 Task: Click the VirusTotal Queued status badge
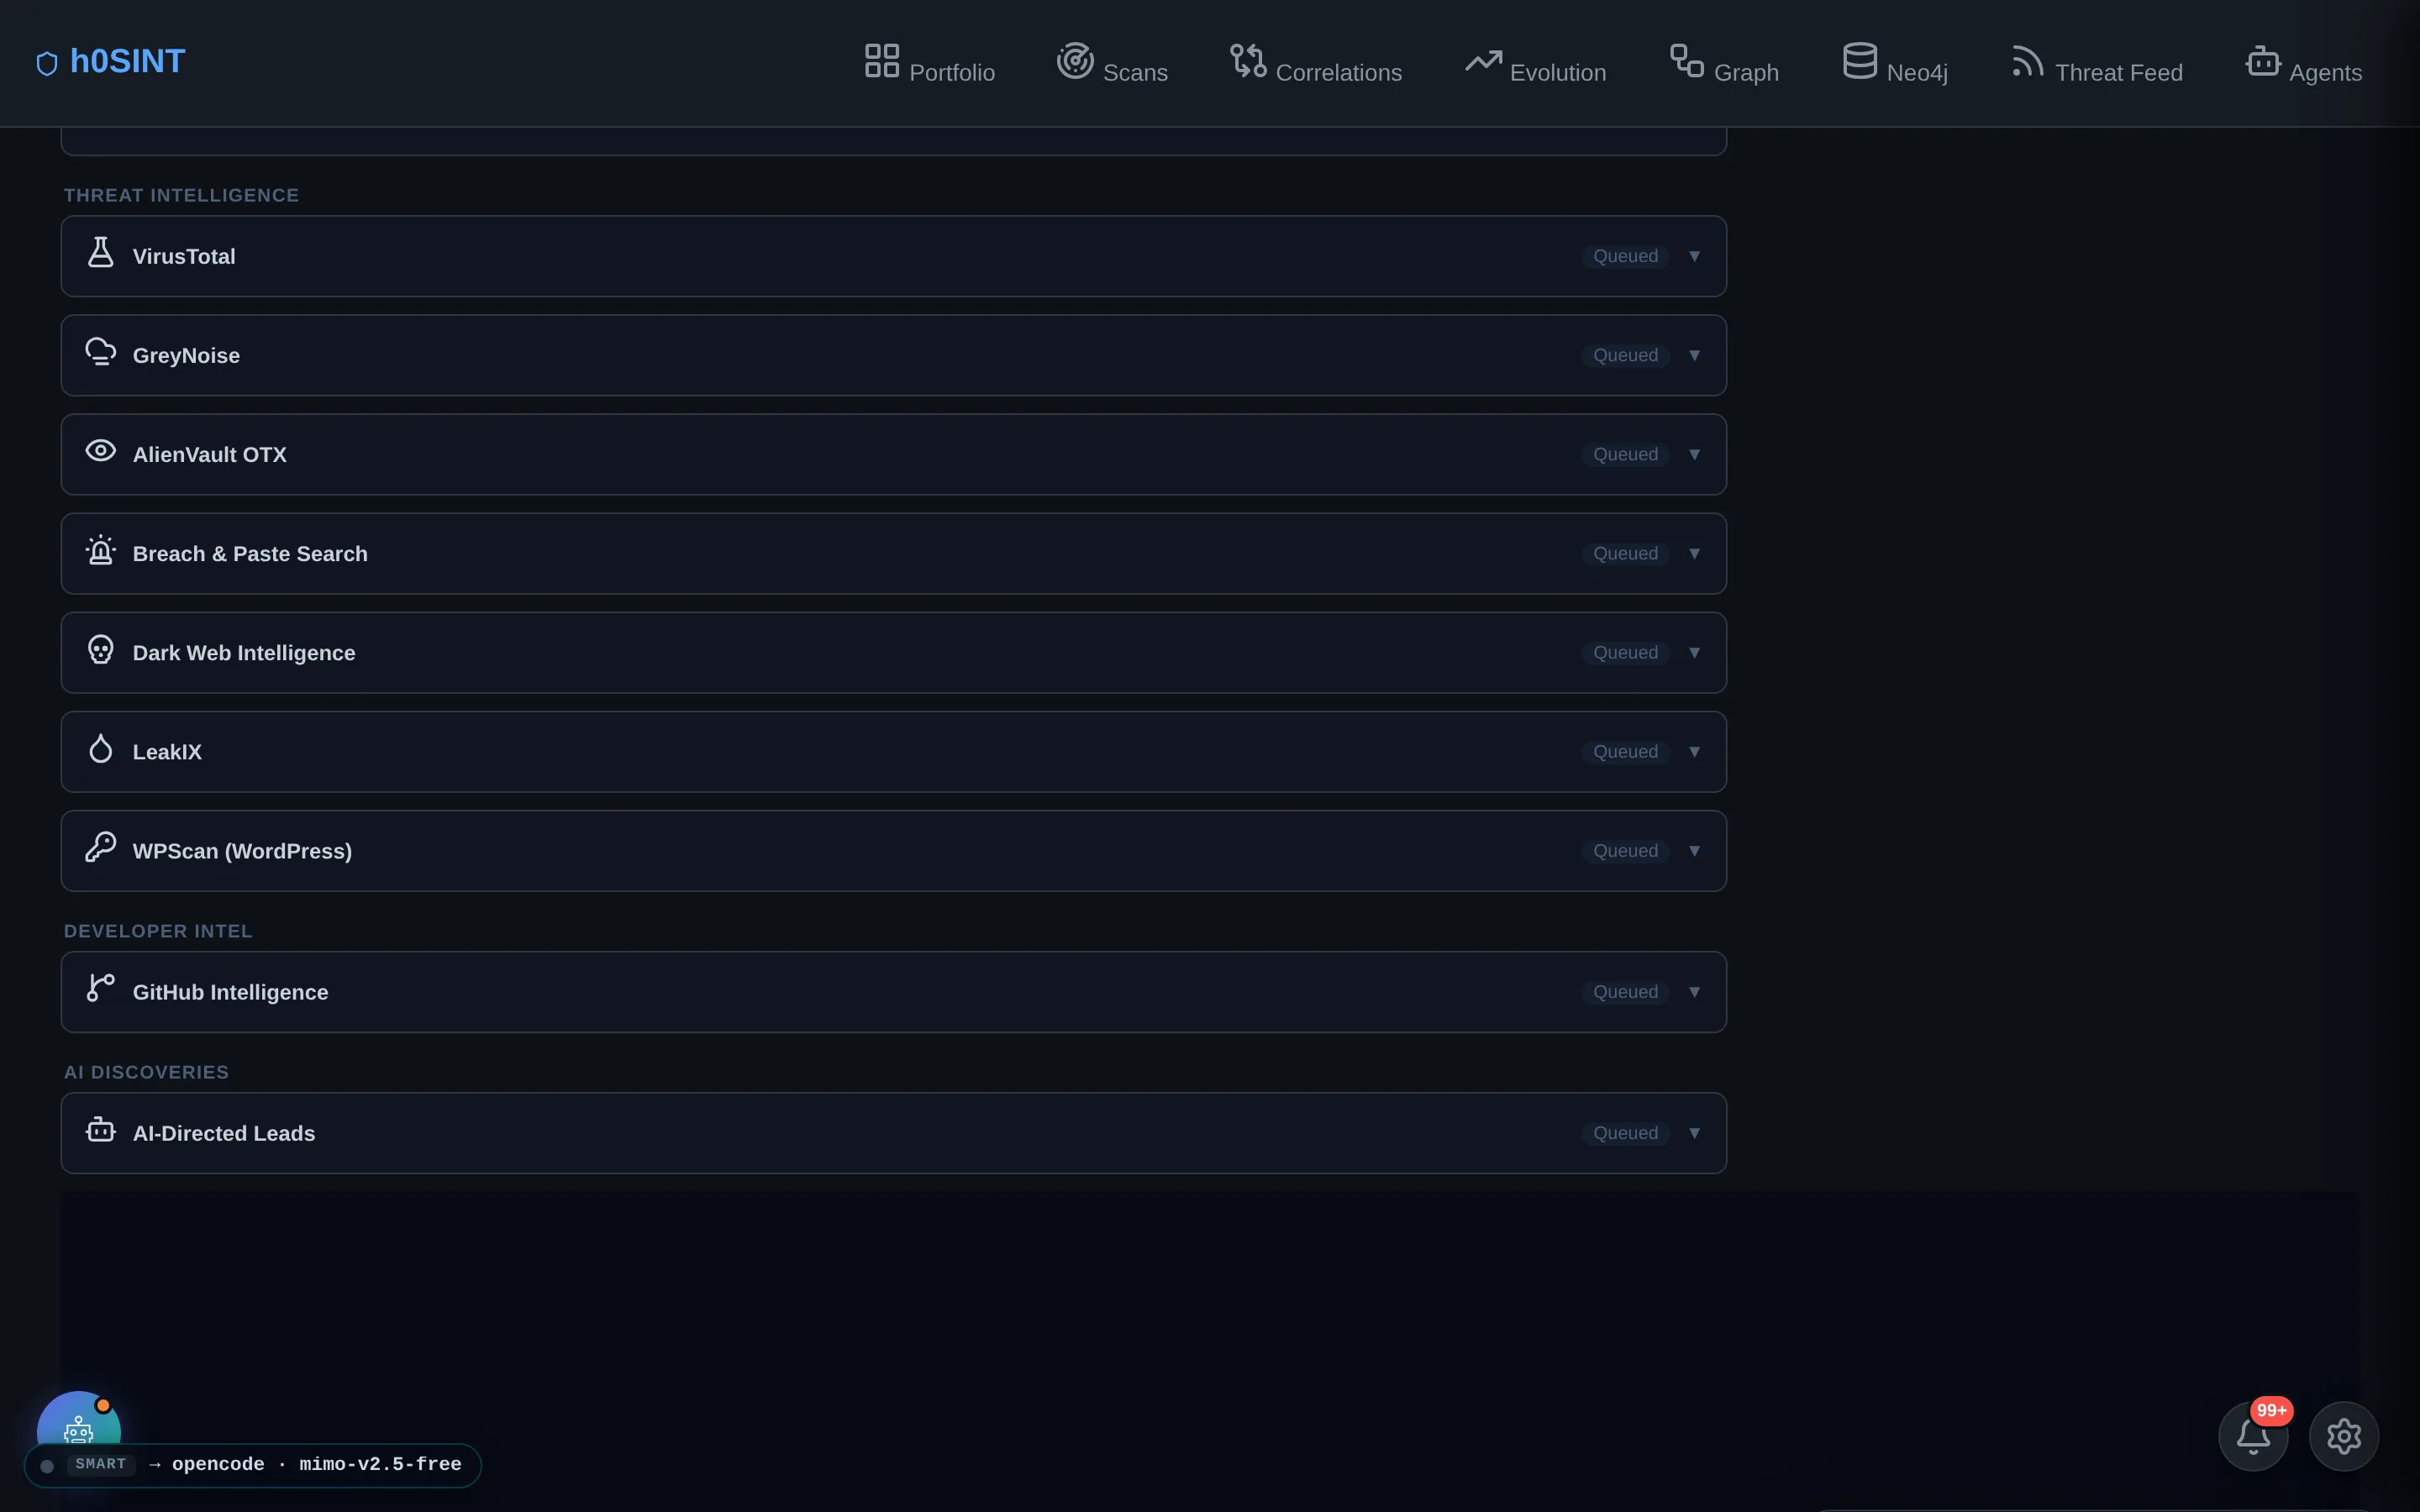pyautogui.click(x=1625, y=256)
